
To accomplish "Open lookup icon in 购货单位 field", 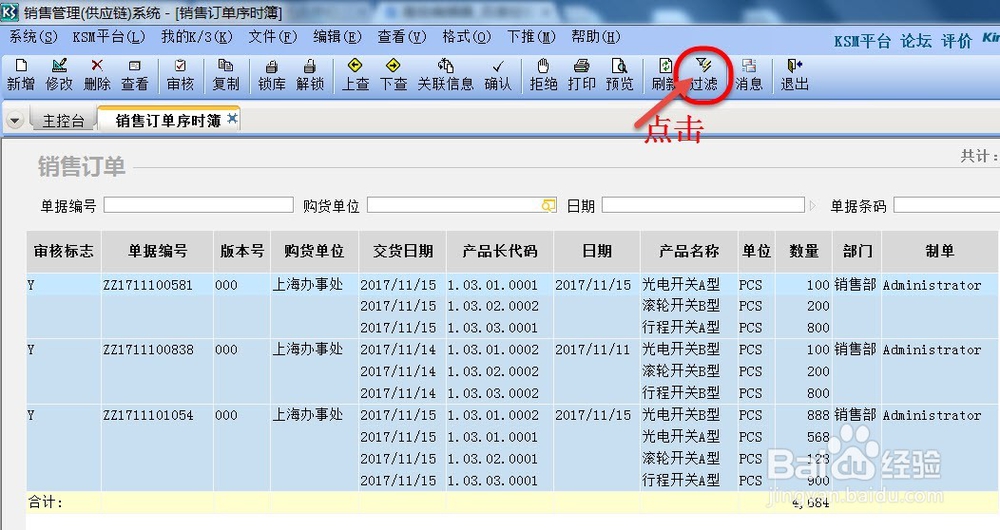I will pos(548,205).
